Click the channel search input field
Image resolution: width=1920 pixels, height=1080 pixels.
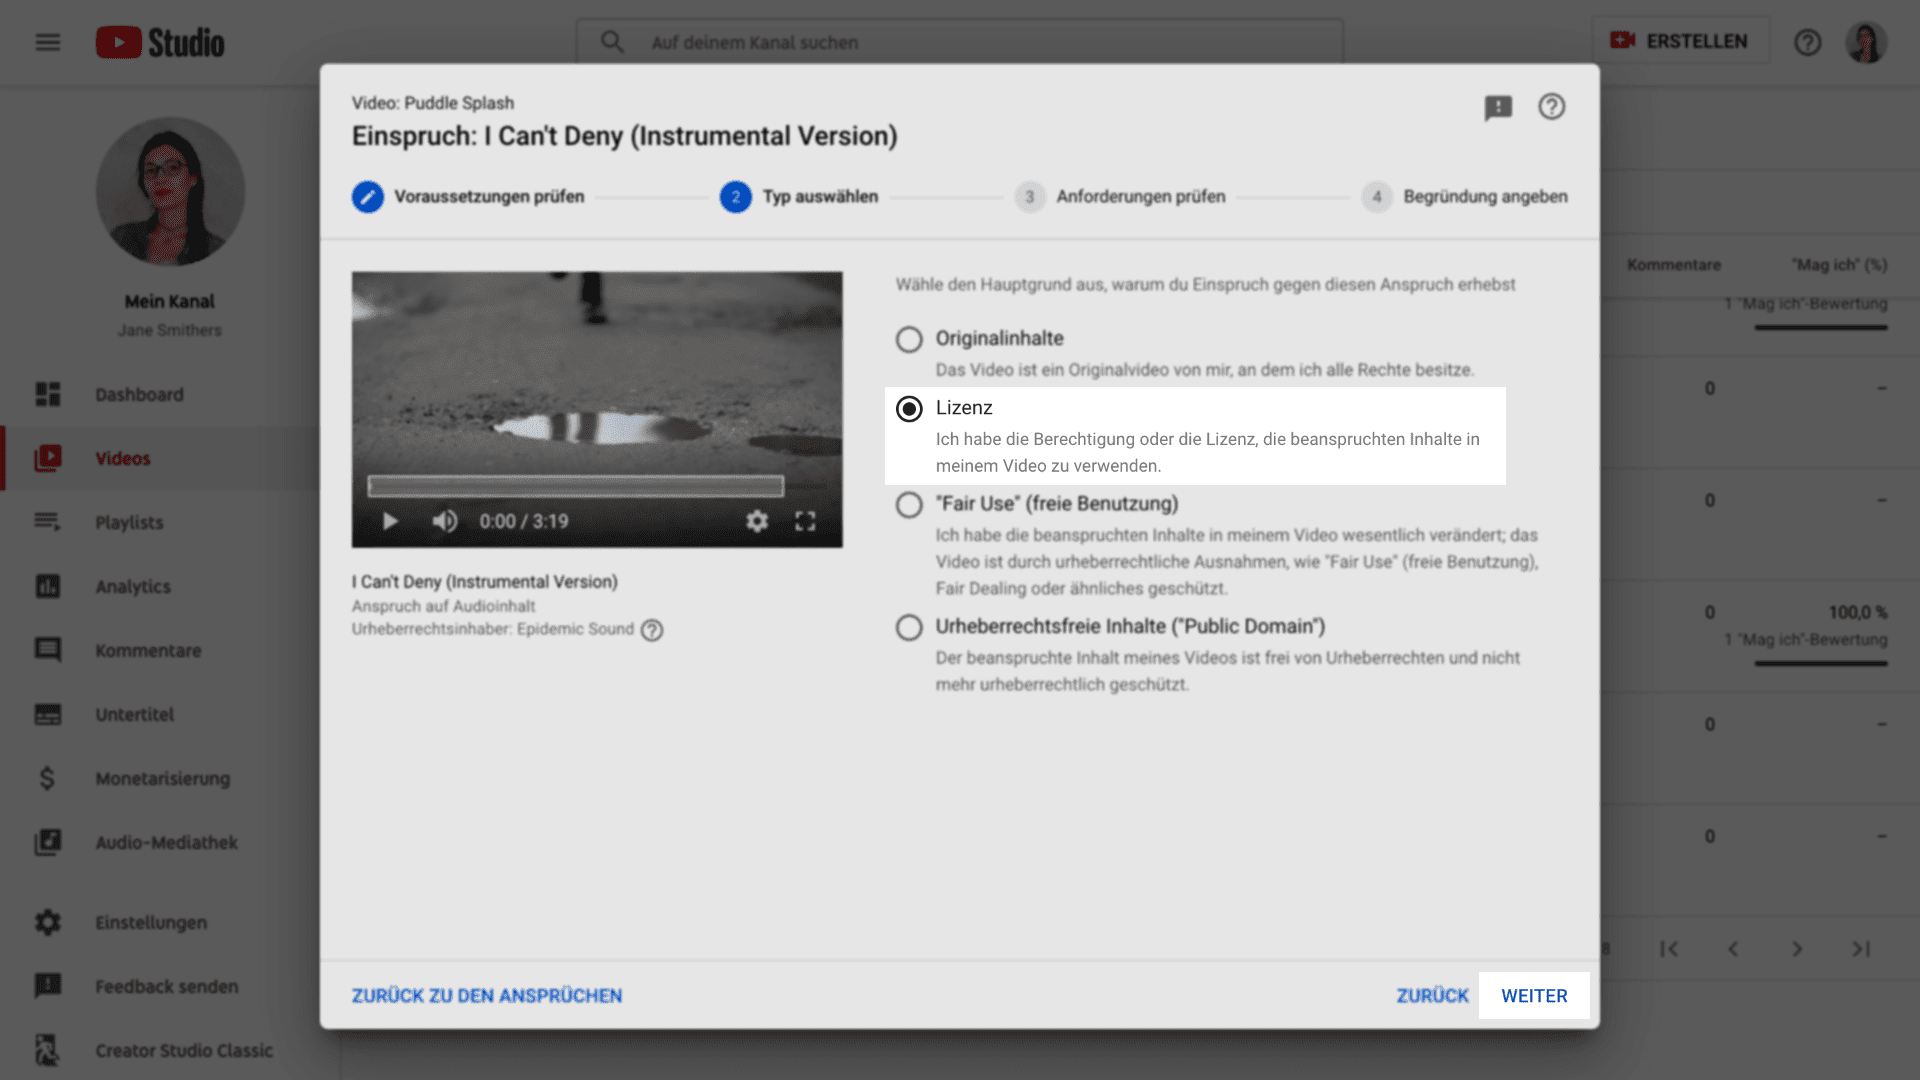click(x=960, y=42)
